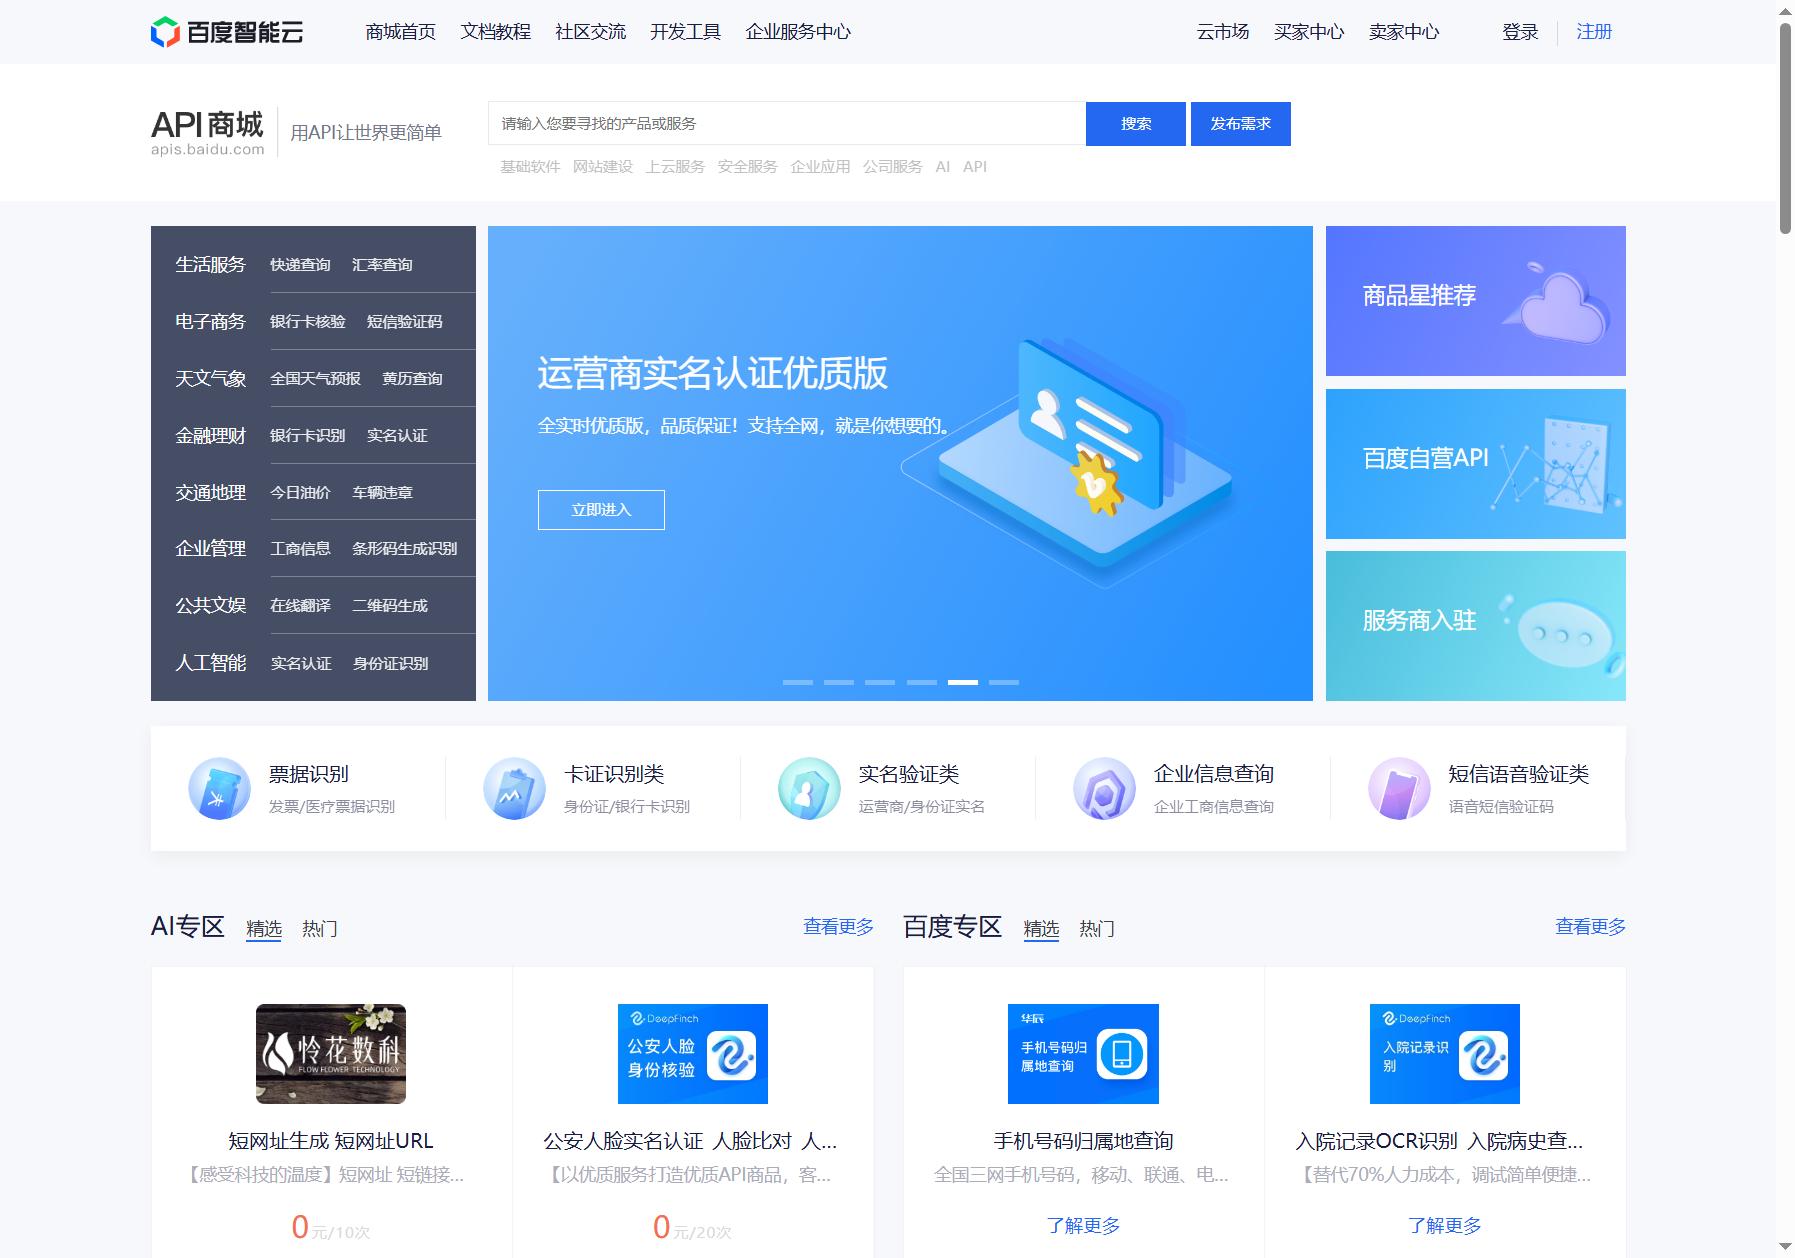Screen dimensions: 1795x1258
Task: Open the 公共文娱 sidebar category
Action: (x=211, y=606)
